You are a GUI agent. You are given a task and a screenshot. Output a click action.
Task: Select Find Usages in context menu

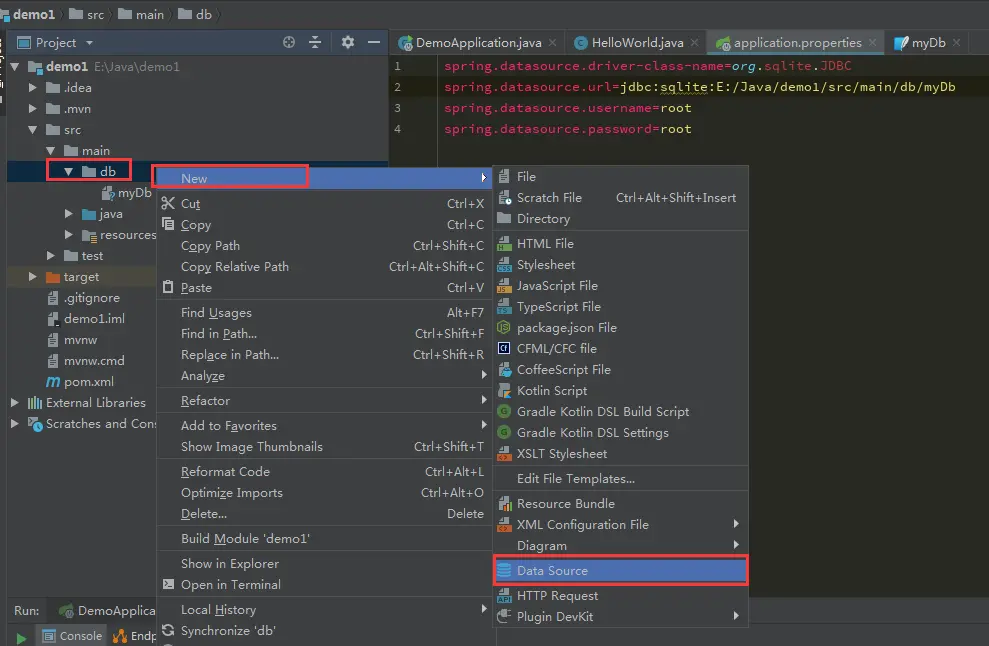pyautogui.click(x=325, y=312)
